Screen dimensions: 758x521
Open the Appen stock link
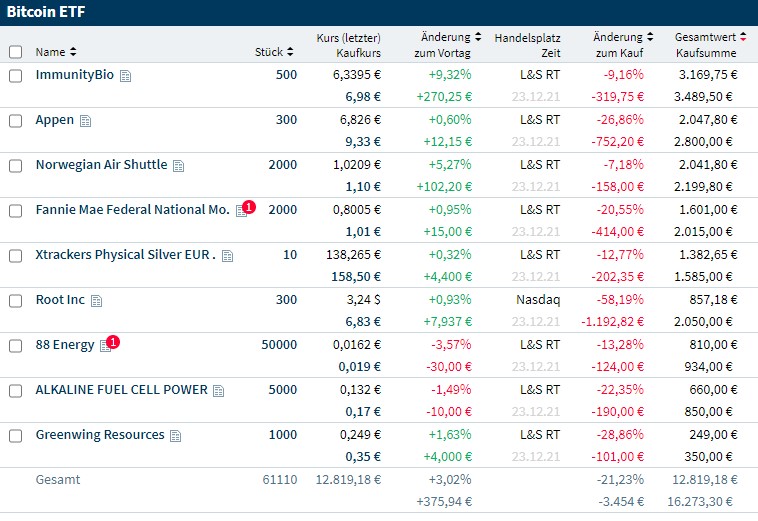(55, 120)
